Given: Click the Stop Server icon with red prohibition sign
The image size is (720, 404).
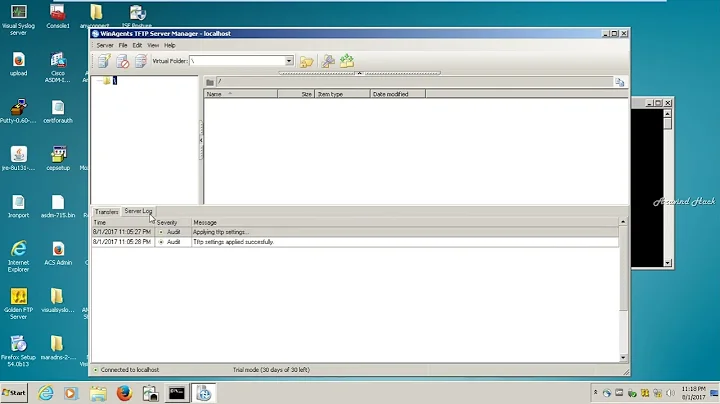Looking at the screenshot, I should coord(123,61).
